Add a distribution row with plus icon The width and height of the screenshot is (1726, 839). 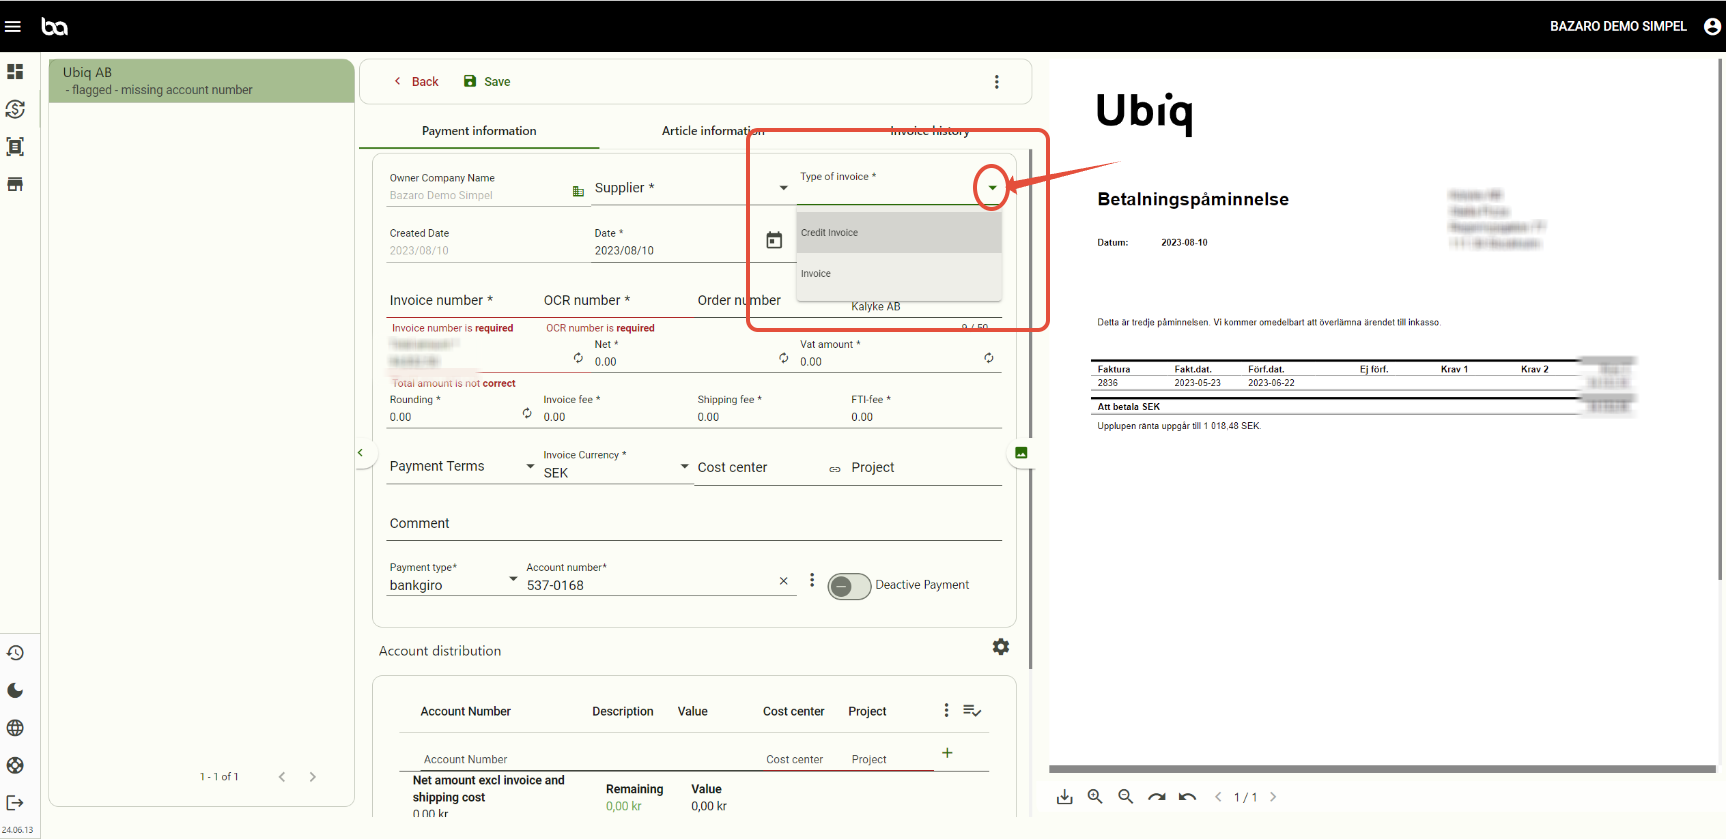(947, 753)
